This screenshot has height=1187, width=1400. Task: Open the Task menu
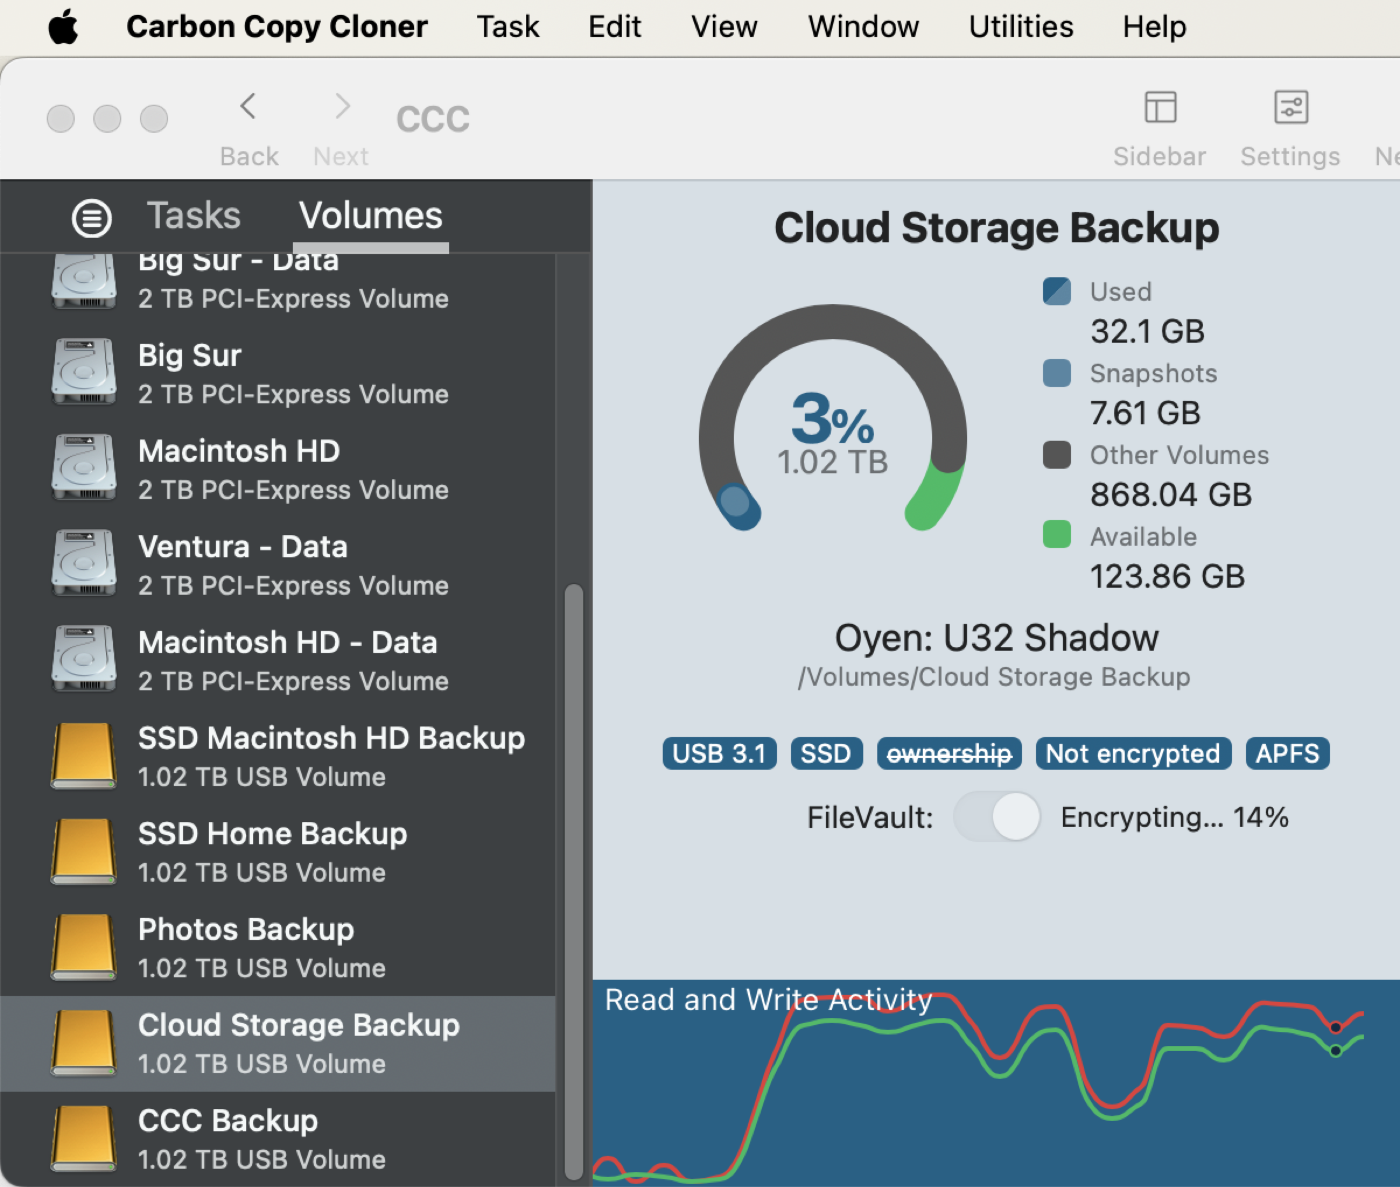pos(508,27)
